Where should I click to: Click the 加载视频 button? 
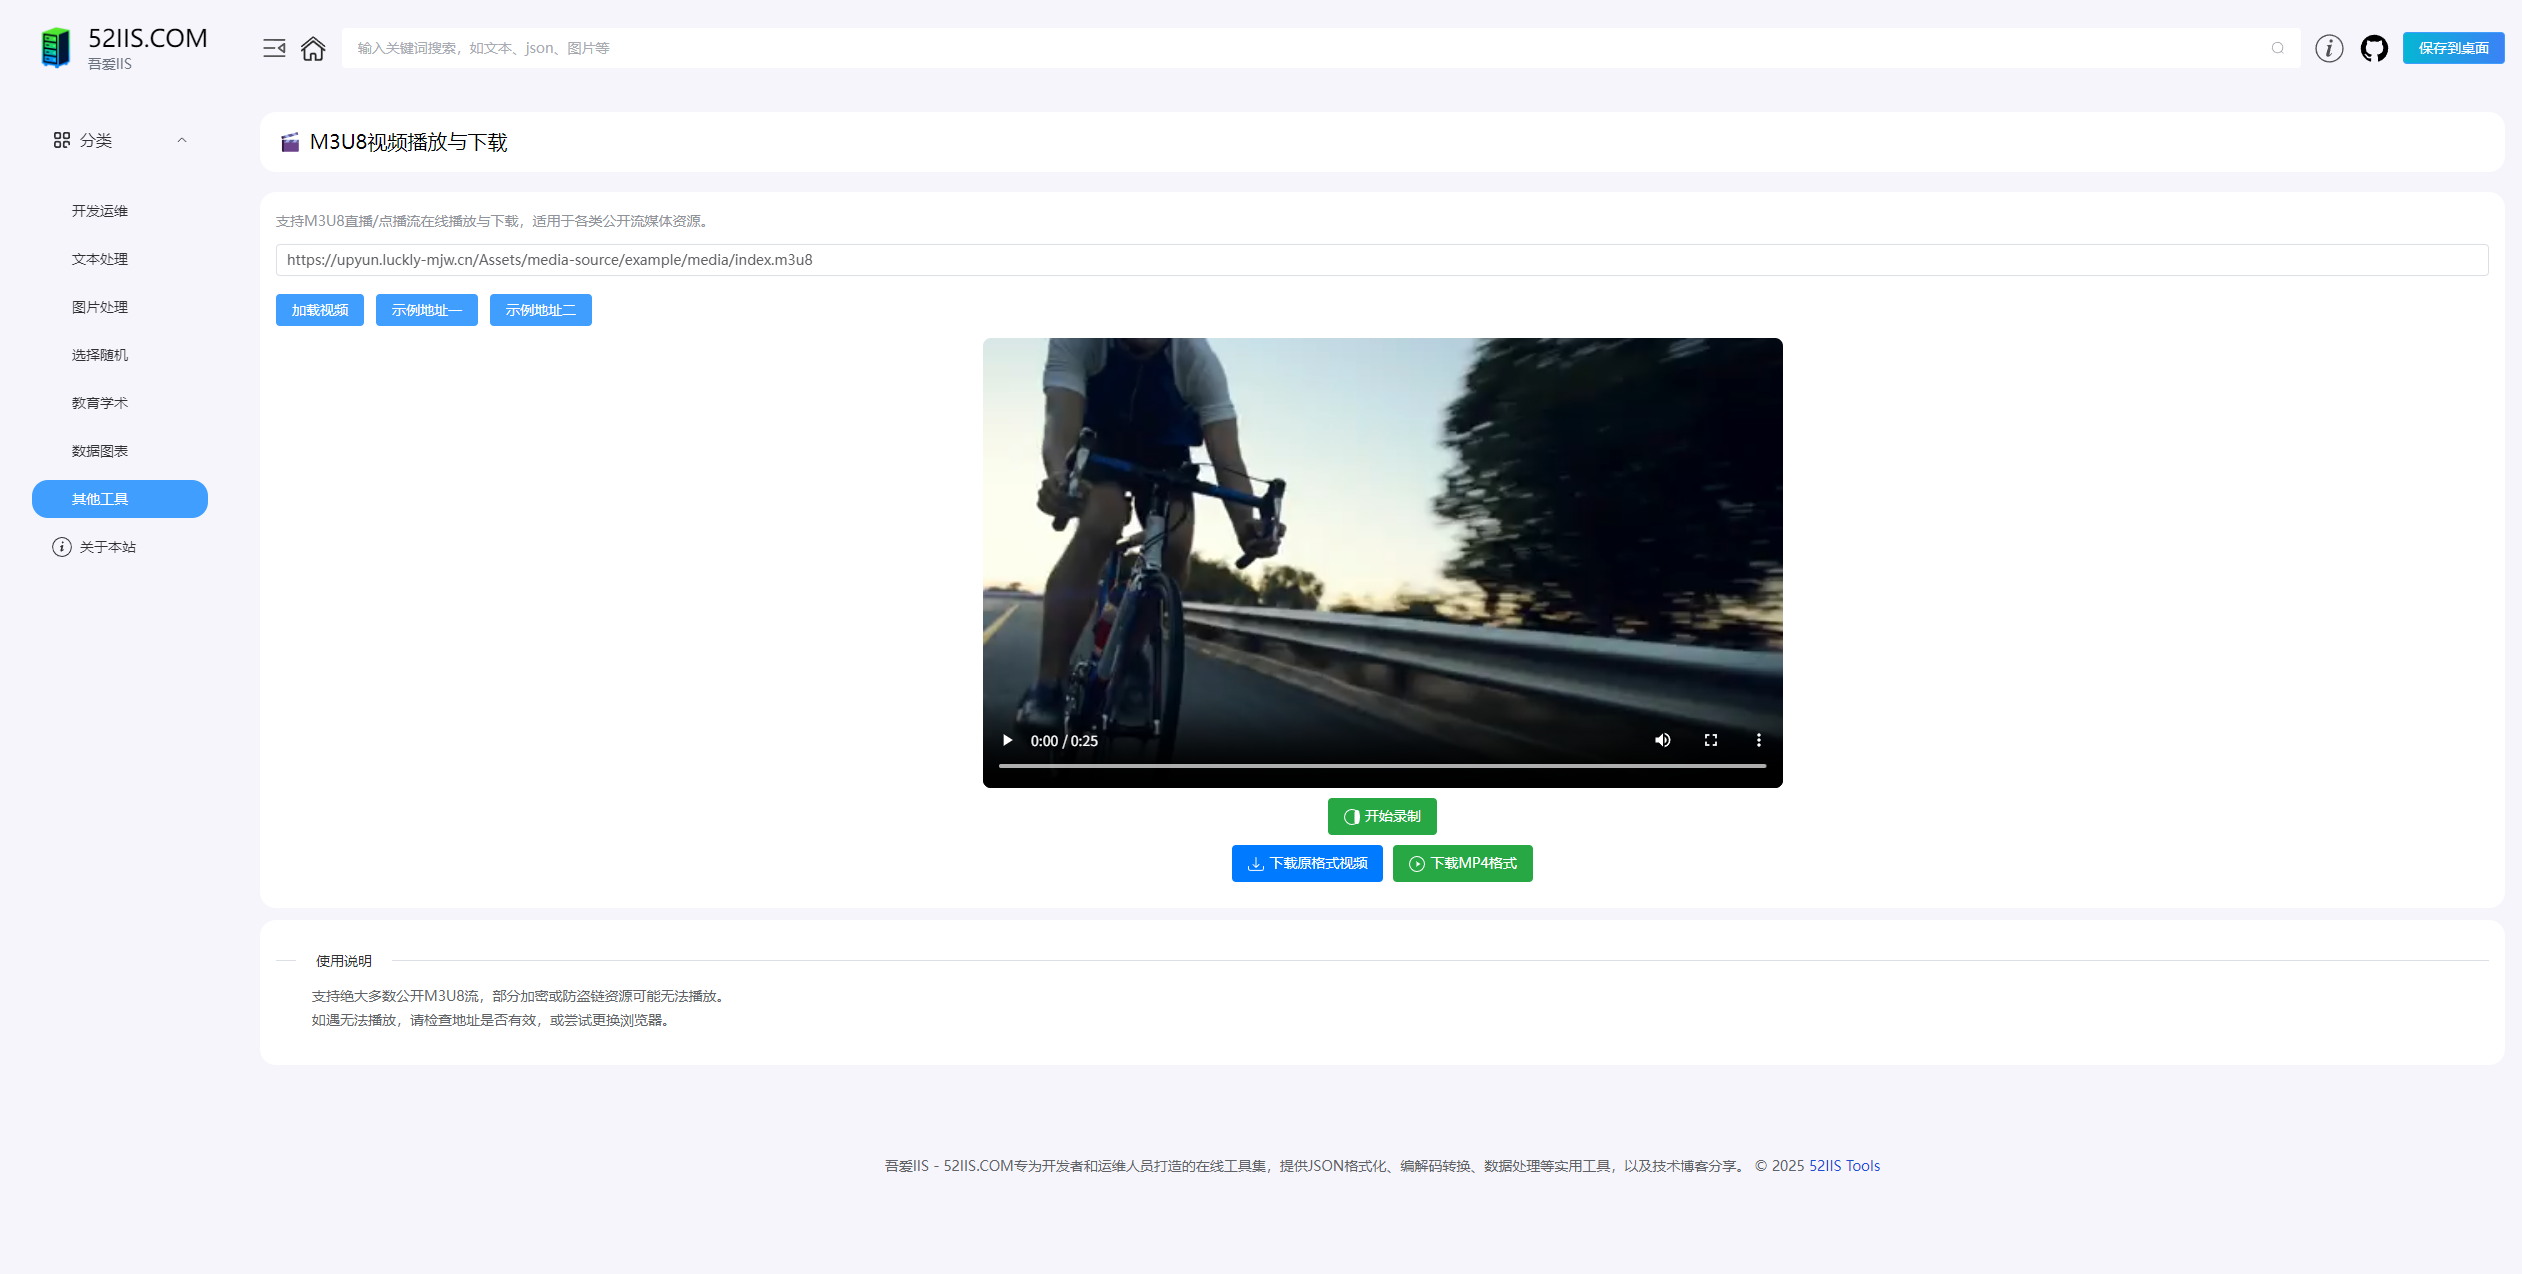[320, 310]
